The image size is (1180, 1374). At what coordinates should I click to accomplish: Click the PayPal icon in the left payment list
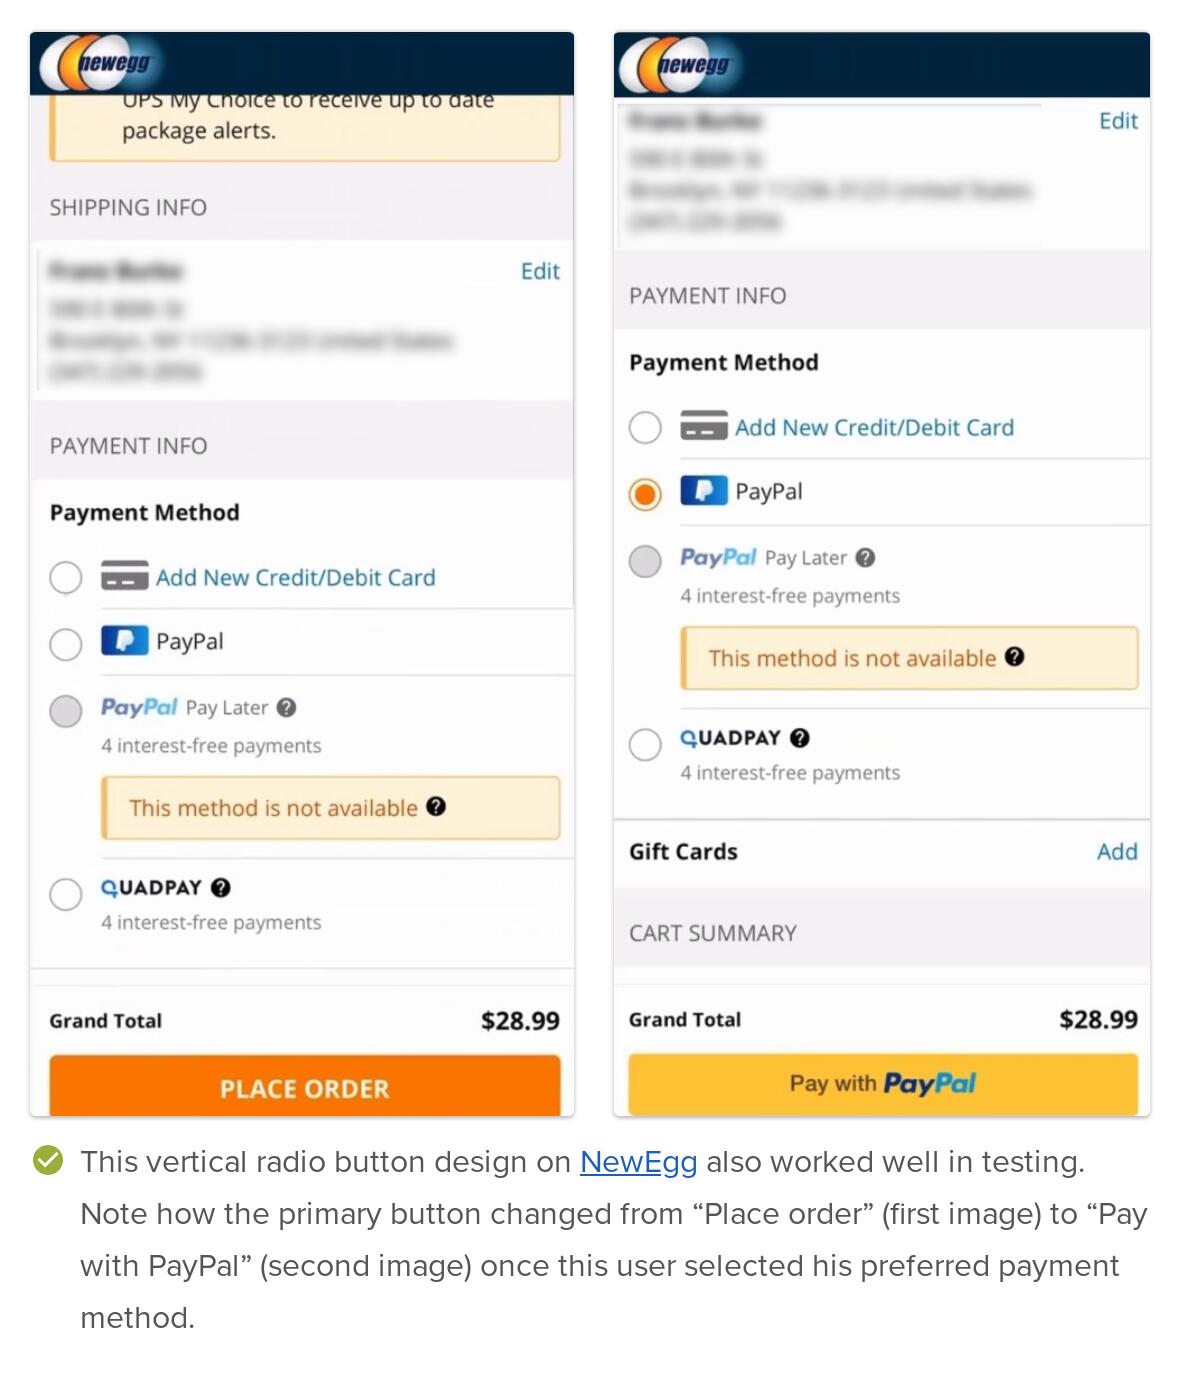coord(125,640)
